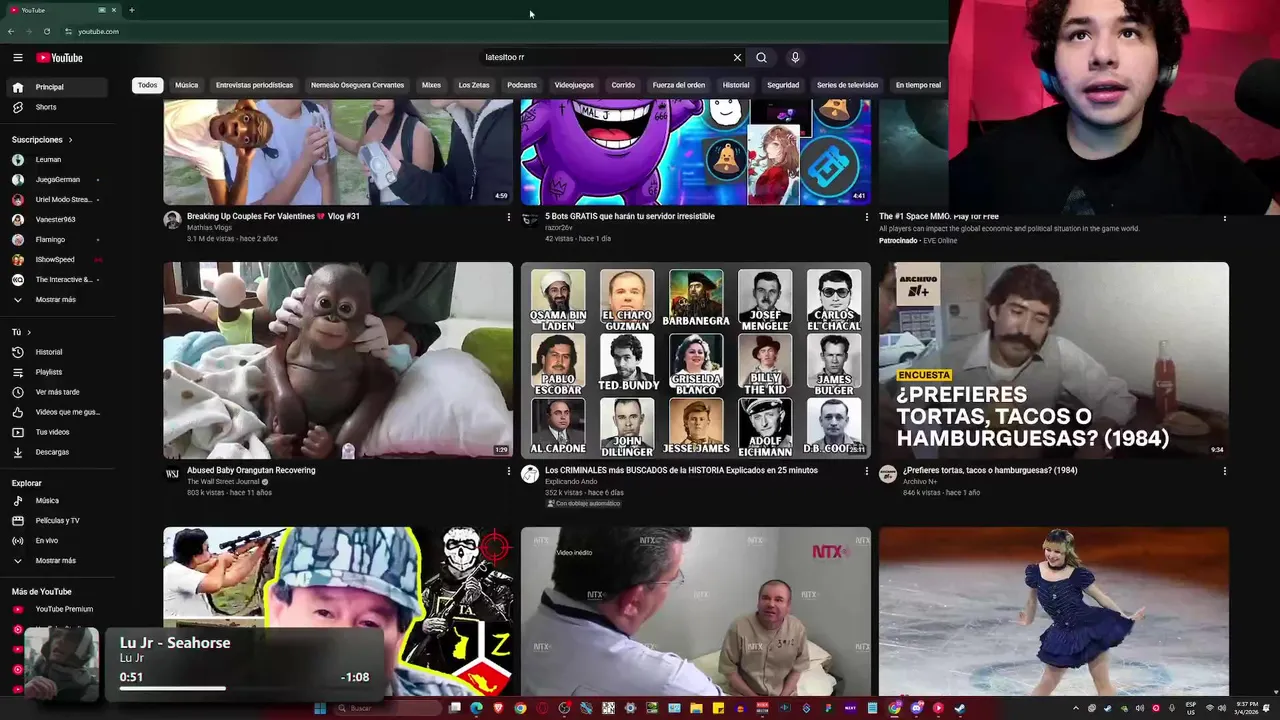Explore Música in the sidebar
The width and height of the screenshot is (1280, 720).
57,500
